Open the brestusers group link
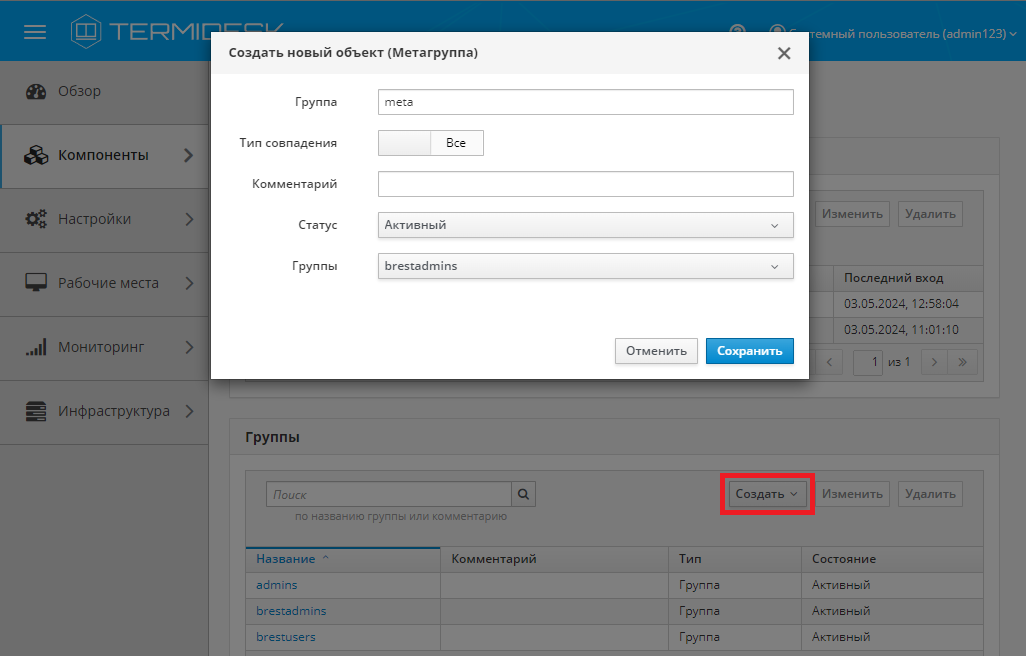 (286, 637)
